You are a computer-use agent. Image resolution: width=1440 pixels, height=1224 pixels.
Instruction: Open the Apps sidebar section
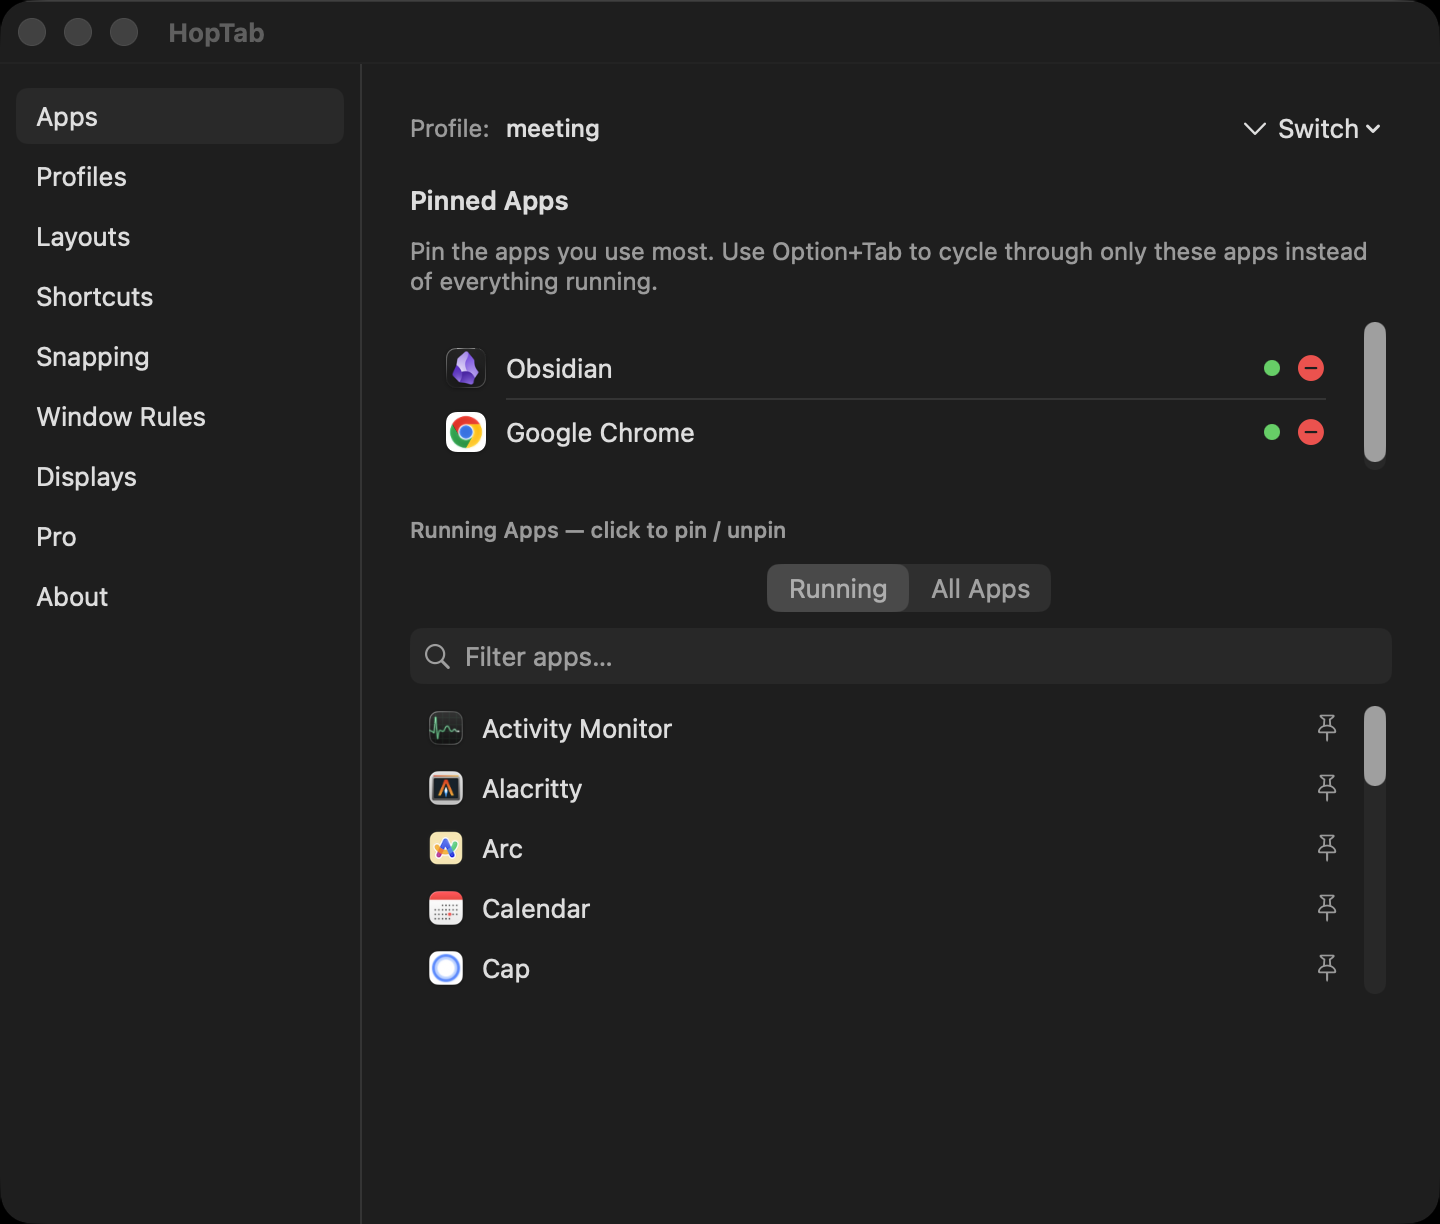pyautogui.click(x=180, y=116)
